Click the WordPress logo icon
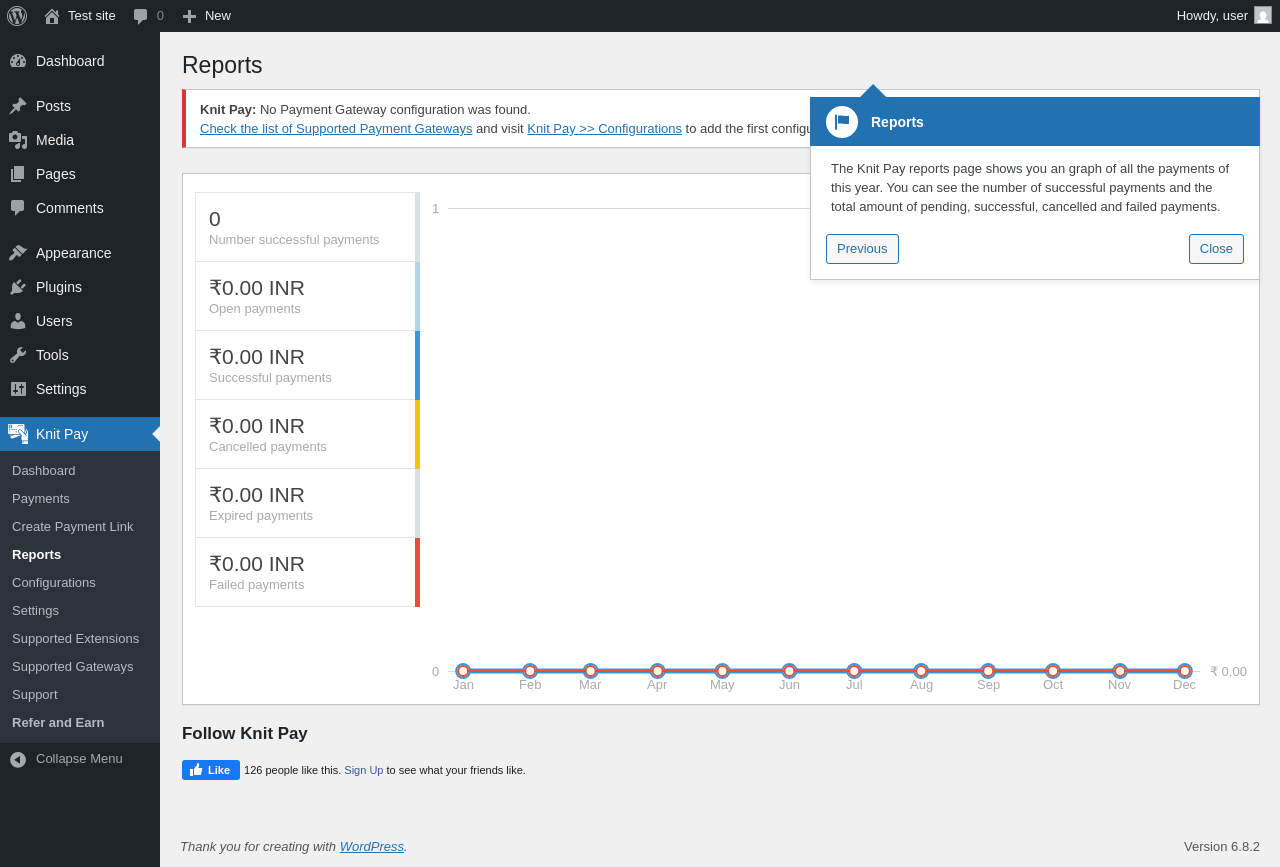The height and width of the screenshot is (867, 1280). point(17,16)
